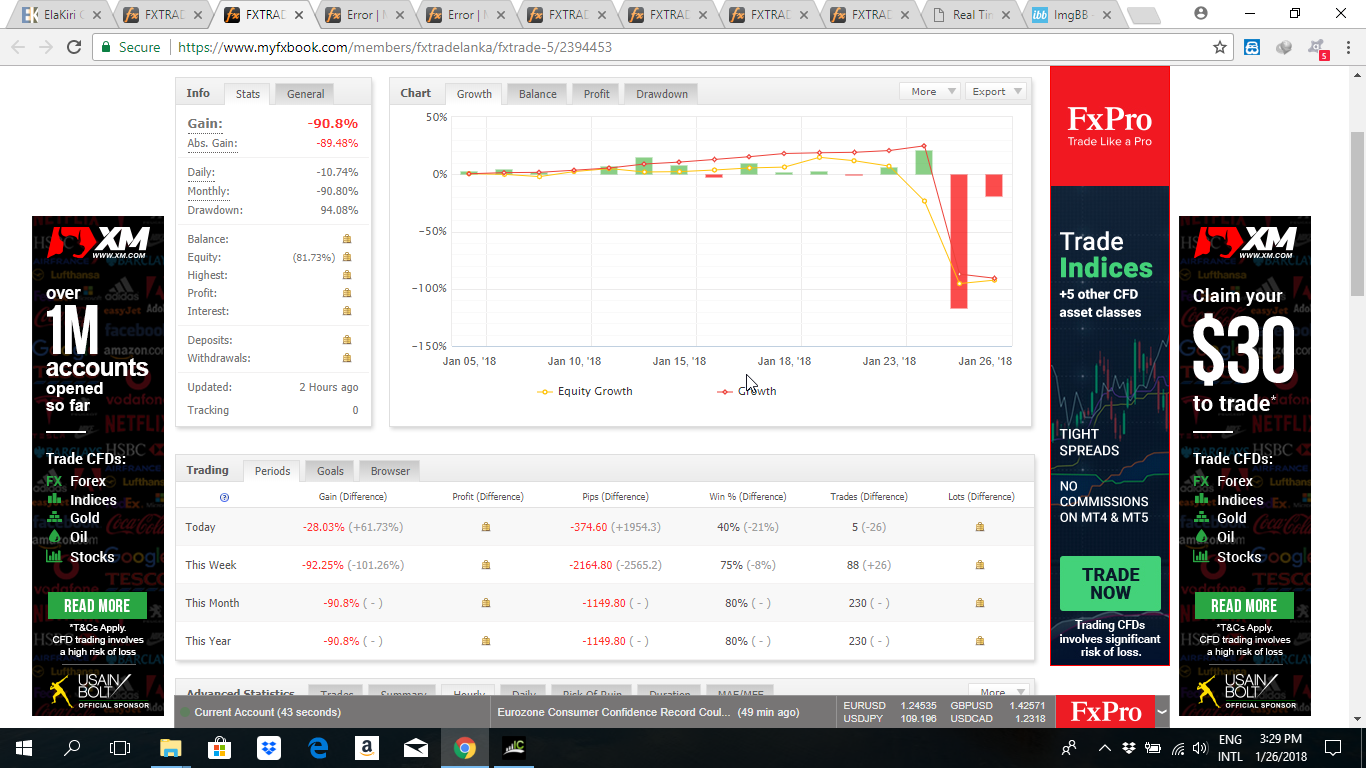Open the Goals tab in Trading panel
This screenshot has width=1366, height=768.
pos(330,471)
